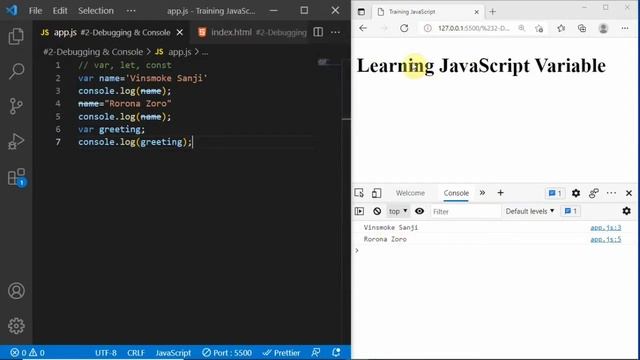Open app.js:5 source link
This screenshot has height=360, width=640.
[x=606, y=239]
